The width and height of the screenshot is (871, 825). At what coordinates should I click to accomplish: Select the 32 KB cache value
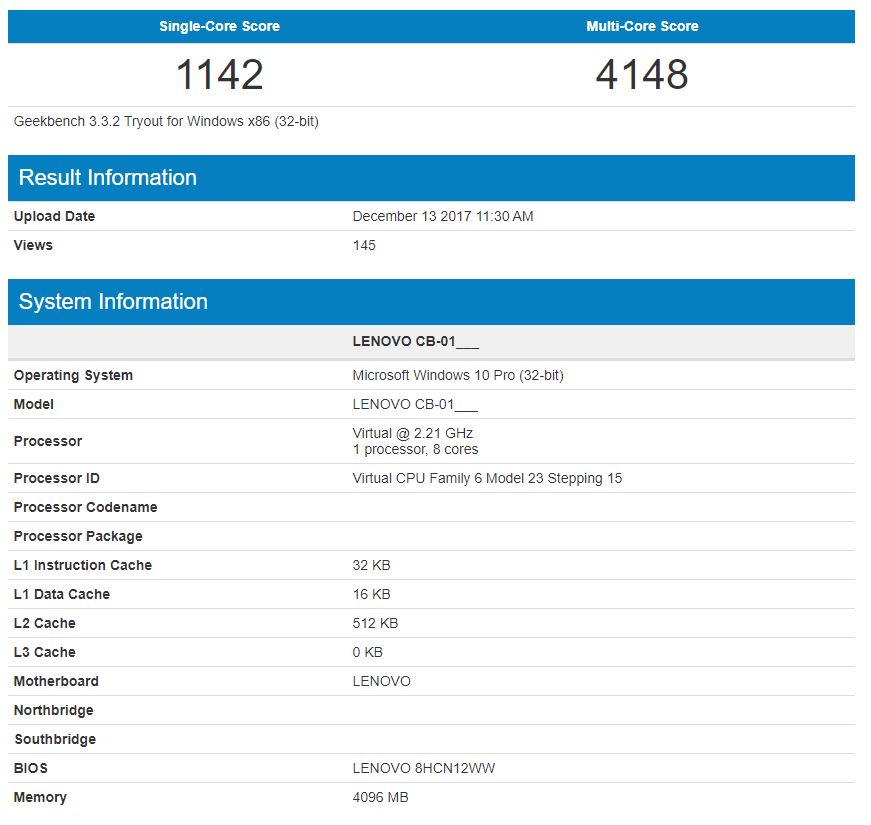point(371,565)
